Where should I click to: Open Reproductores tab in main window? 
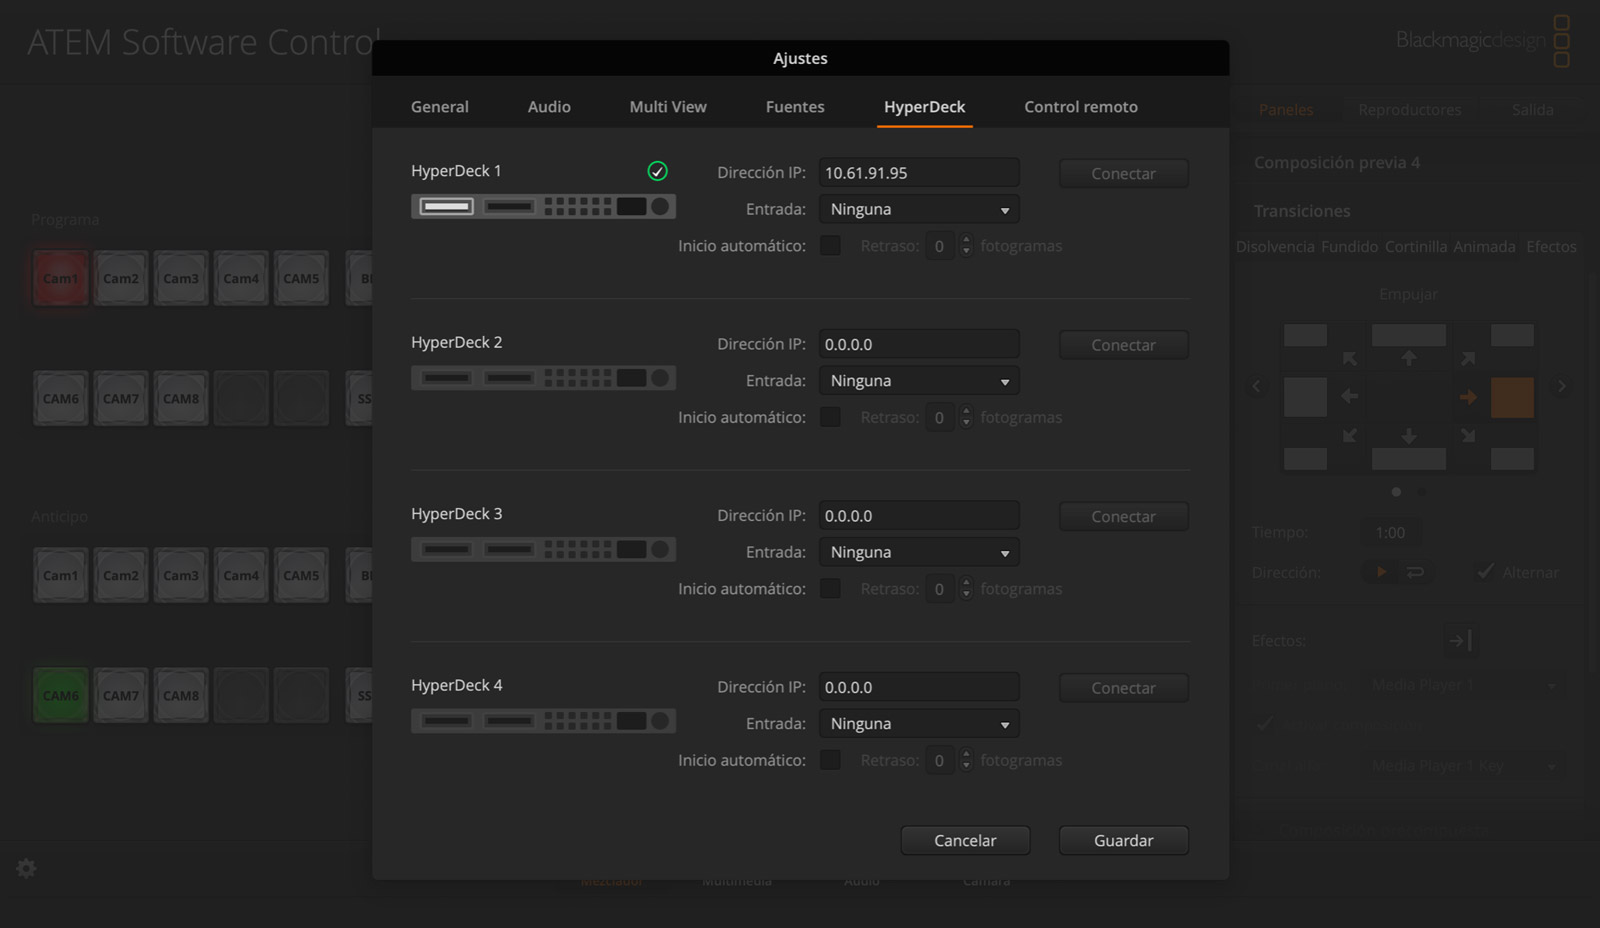click(1410, 110)
